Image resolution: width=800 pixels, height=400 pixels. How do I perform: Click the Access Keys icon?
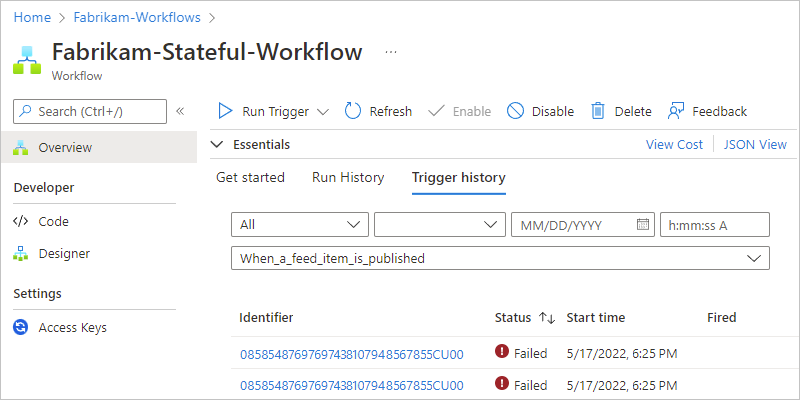(x=20, y=328)
